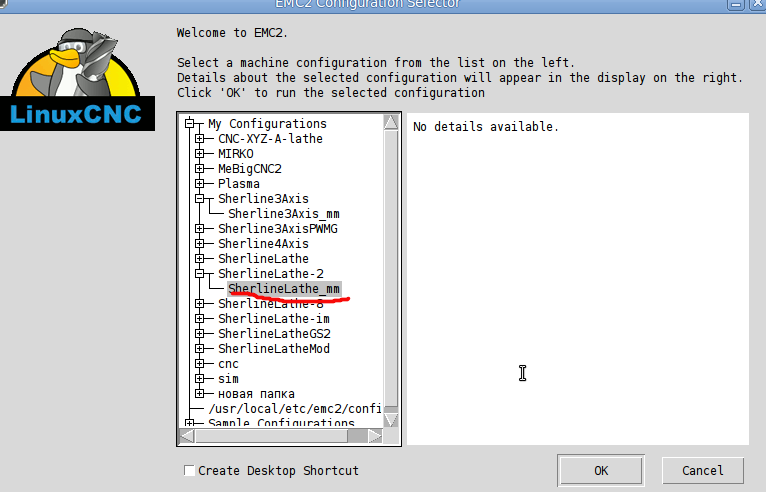Select Sherline3AxisPWMG in the tree
The width and height of the screenshot is (766, 492).
coord(277,229)
